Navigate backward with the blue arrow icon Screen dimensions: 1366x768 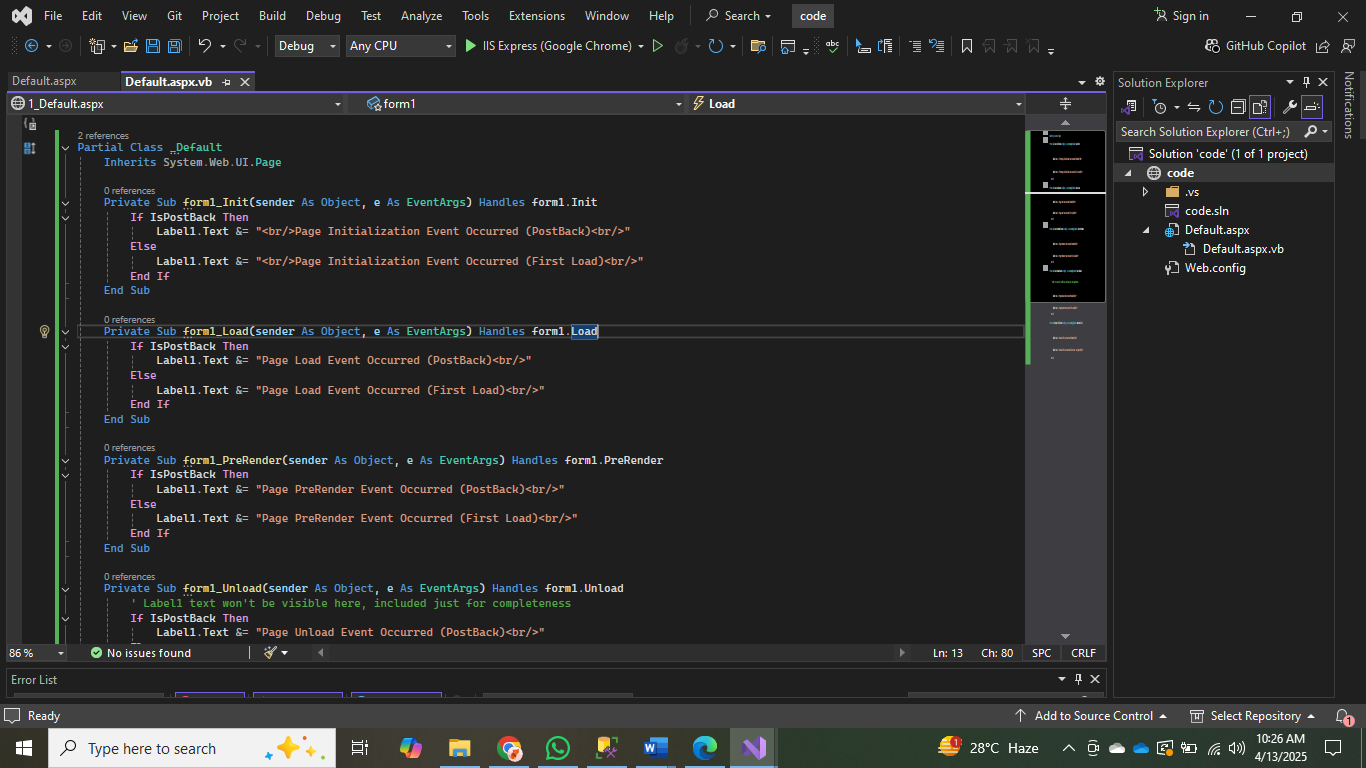(31, 46)
